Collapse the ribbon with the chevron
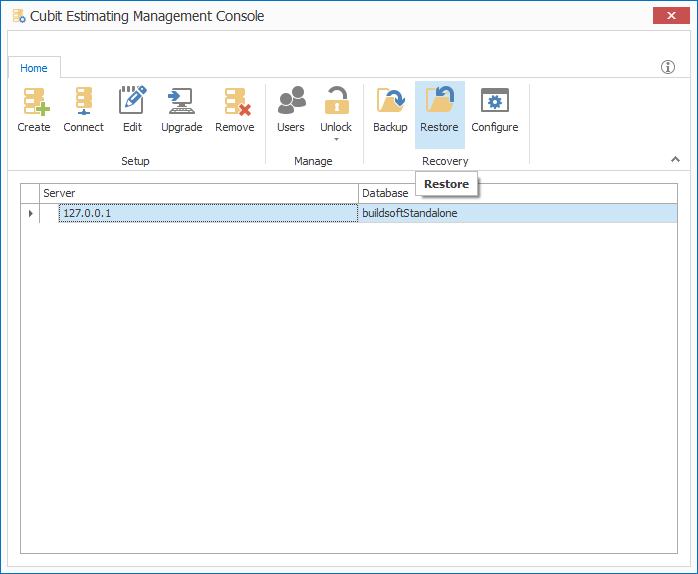The image size is (698, 574). click(675, 159)
